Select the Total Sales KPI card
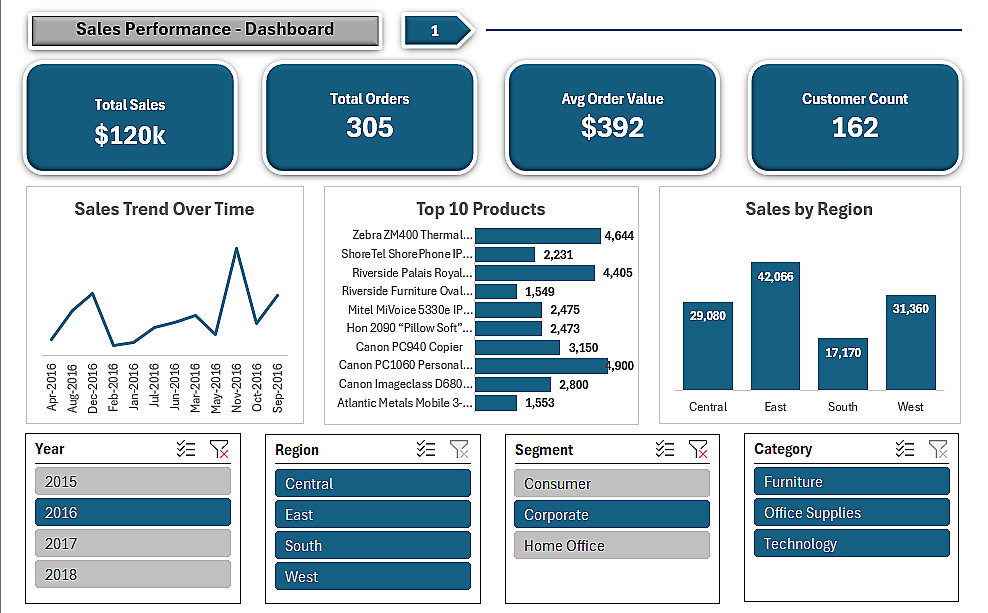Image resolution: width=988 pixels, height=613 pixels. 130,118
